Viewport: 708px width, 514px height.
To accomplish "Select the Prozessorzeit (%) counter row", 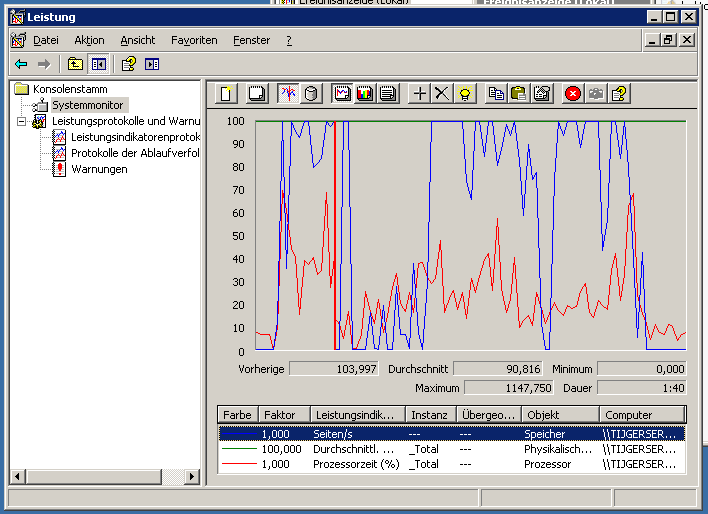I will point(452,464).
